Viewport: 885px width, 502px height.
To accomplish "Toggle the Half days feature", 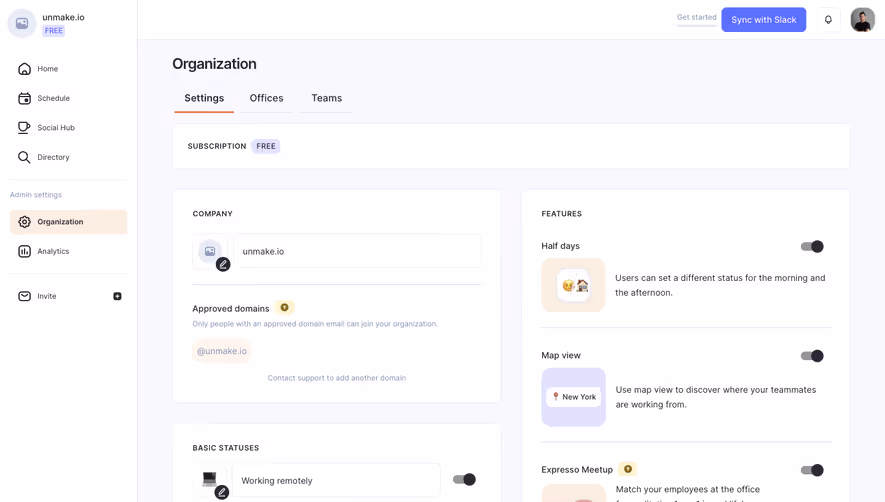I will pyautogui.click(x=812, y=246).
